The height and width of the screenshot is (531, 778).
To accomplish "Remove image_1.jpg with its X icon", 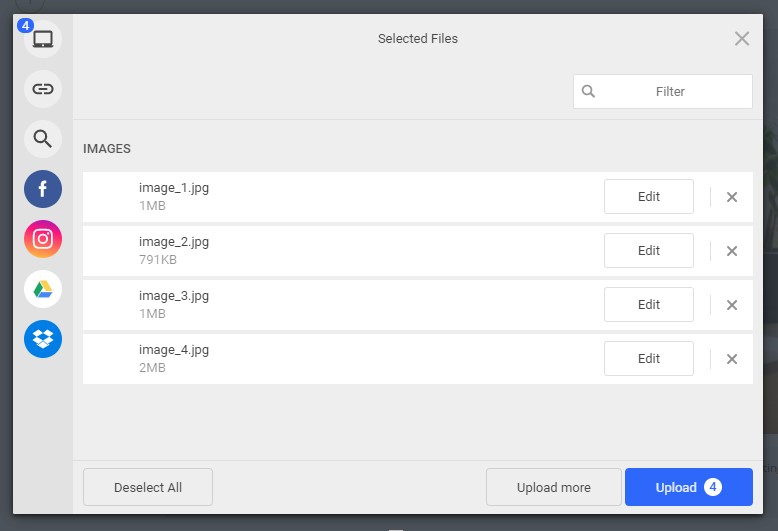I will (732, 197).
